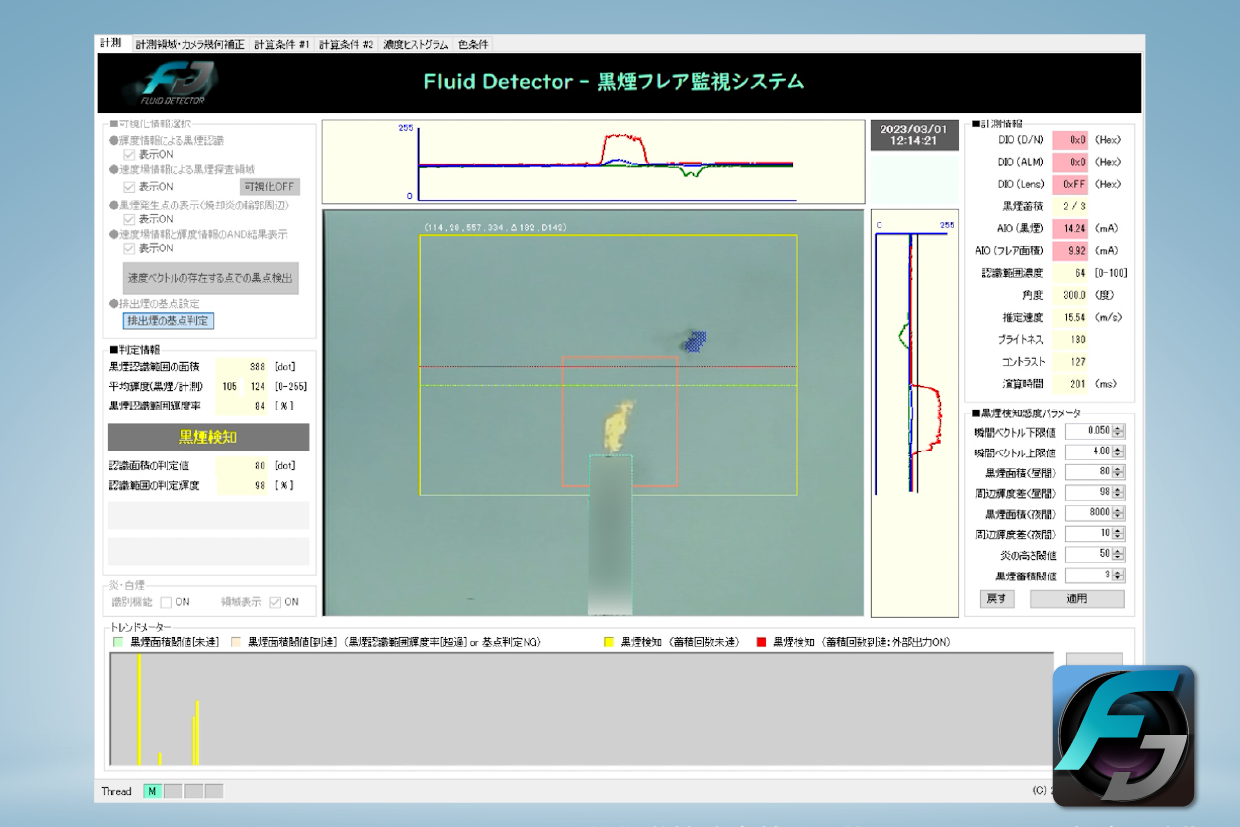Enable the 識別機能 ON checkbox

pos(166,602)
